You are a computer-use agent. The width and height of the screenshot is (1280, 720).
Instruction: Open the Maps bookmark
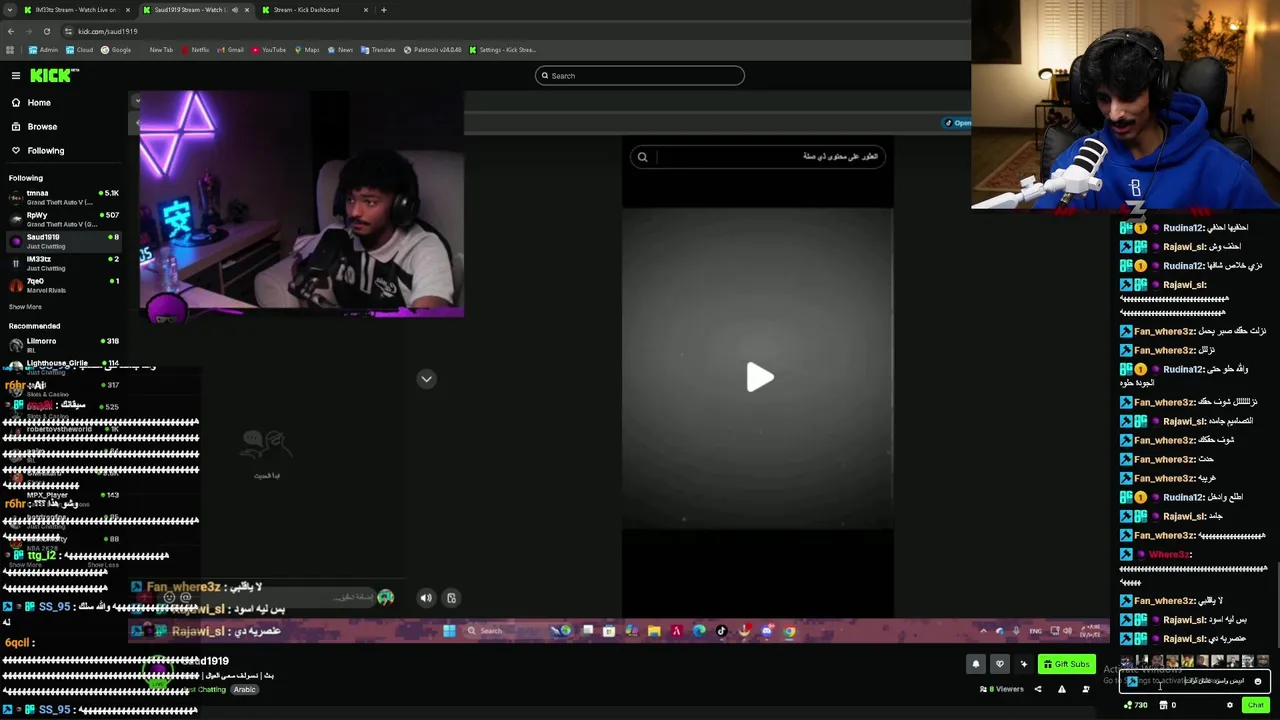(307, 50)
